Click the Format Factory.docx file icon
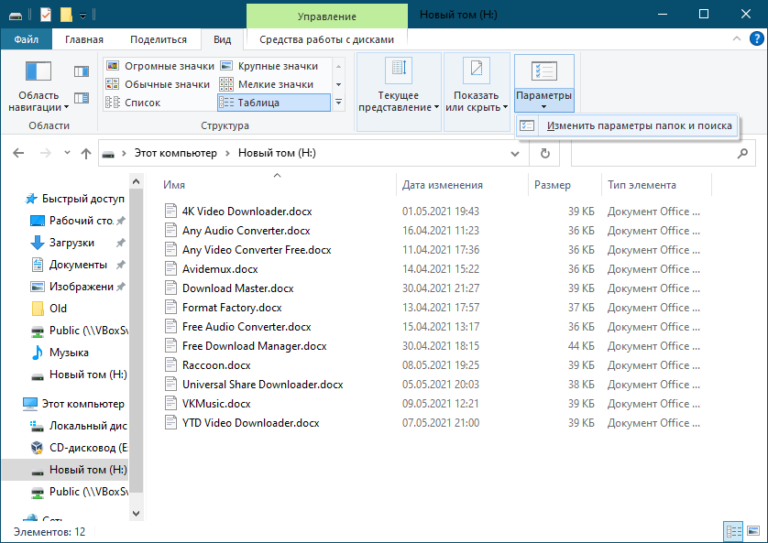 coord(170,307)
